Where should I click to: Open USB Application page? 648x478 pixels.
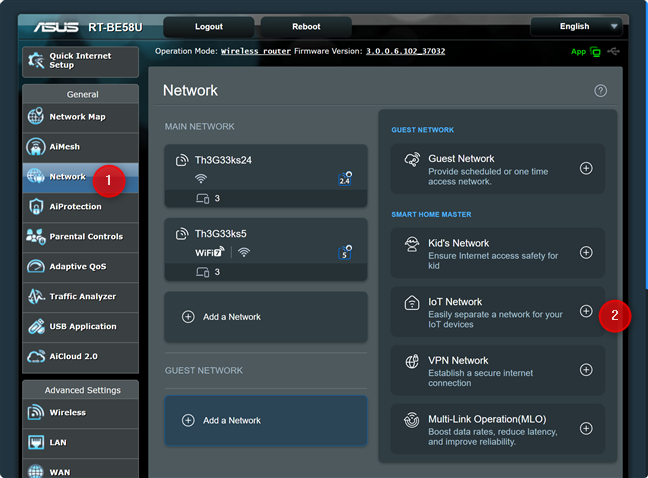coord(81,326)
